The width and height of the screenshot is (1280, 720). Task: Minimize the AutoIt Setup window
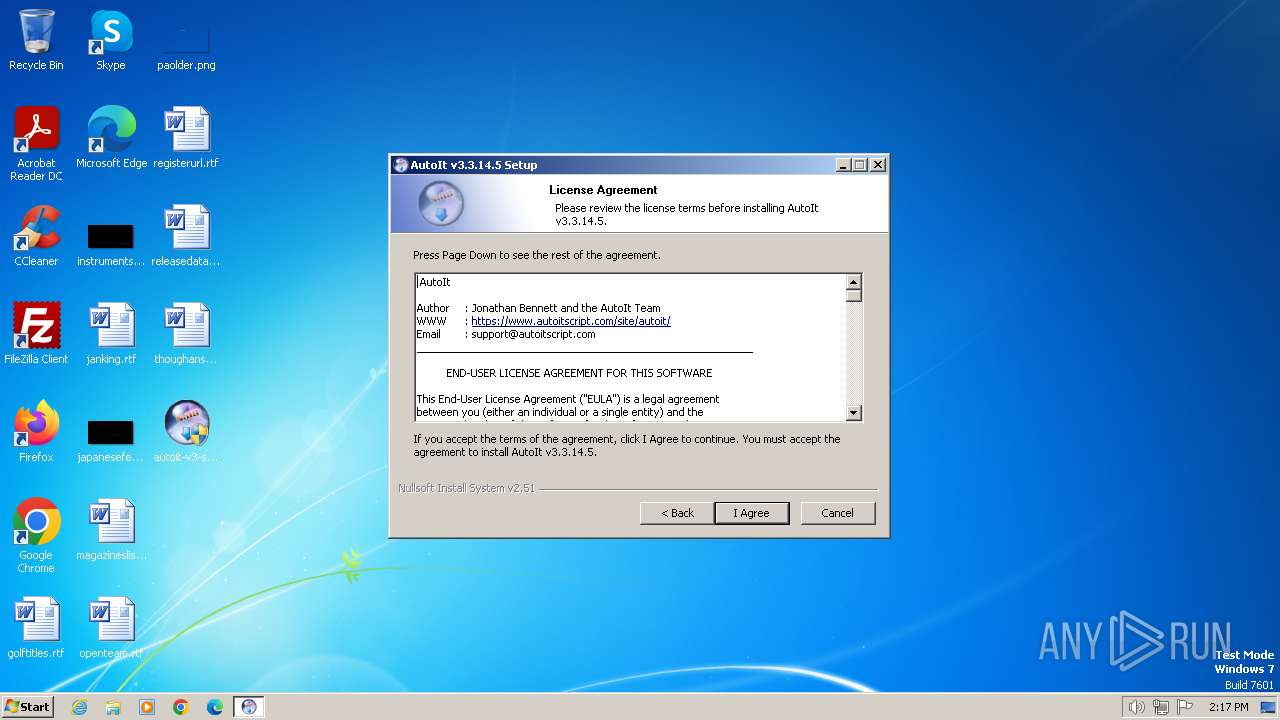(x=843, y=165)
